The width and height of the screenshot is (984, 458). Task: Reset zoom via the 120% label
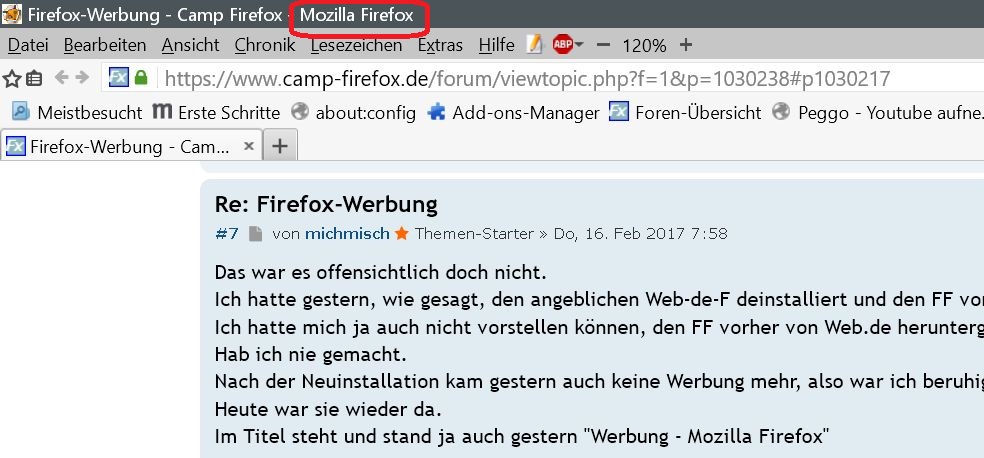[644, 45]
